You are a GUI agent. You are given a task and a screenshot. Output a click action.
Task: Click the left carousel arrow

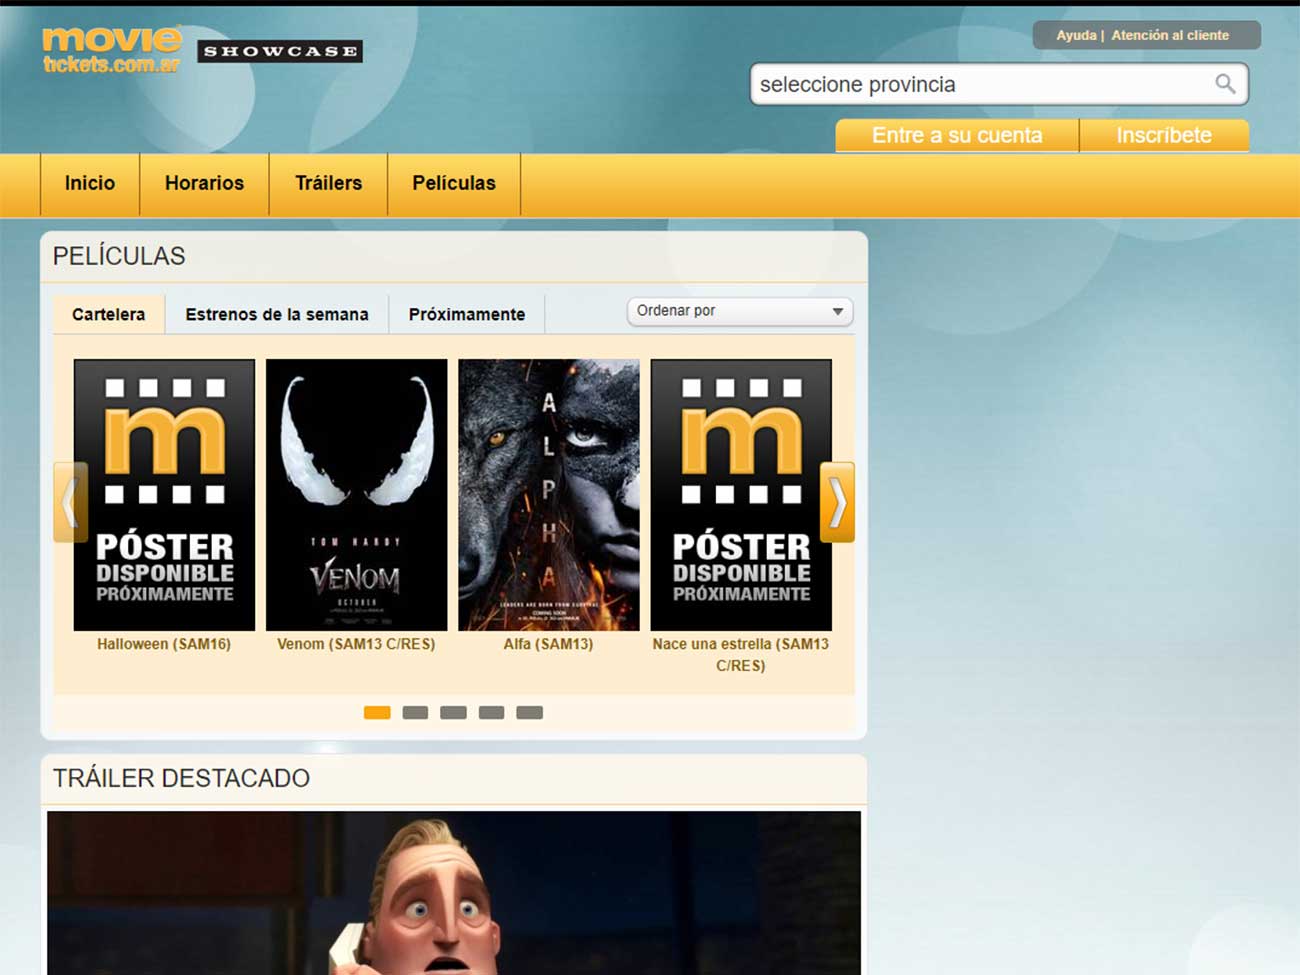tap(70, 502)
